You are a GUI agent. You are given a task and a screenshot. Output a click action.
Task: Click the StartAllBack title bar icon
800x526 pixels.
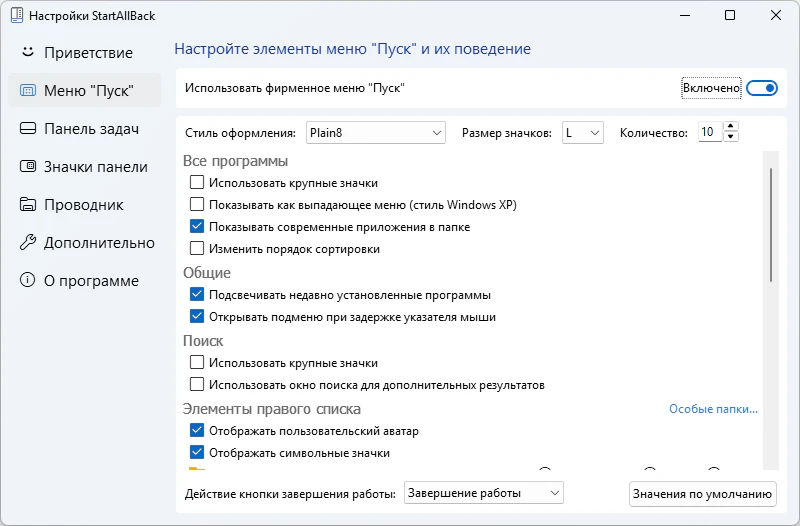[15, 16]
